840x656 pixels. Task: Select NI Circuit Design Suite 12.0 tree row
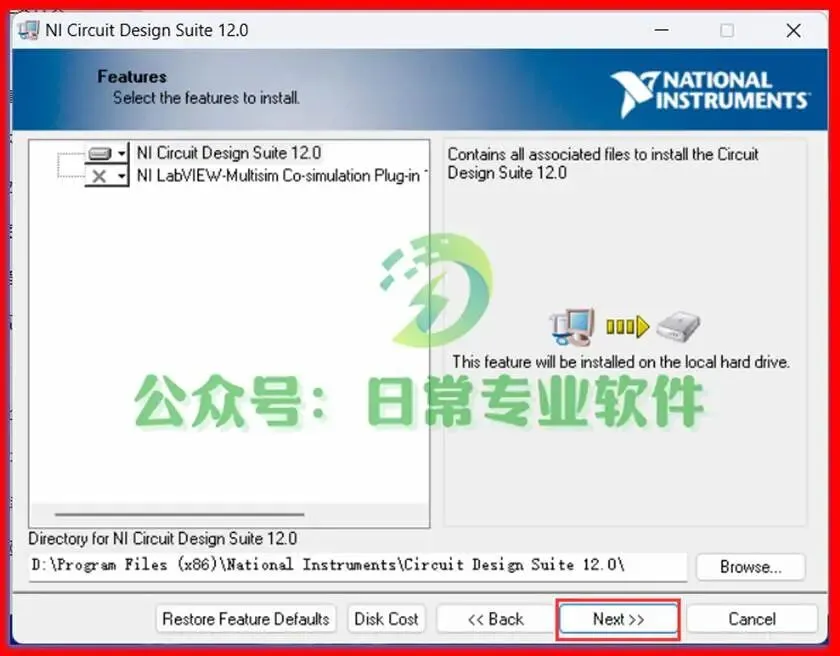click(229, 153)
